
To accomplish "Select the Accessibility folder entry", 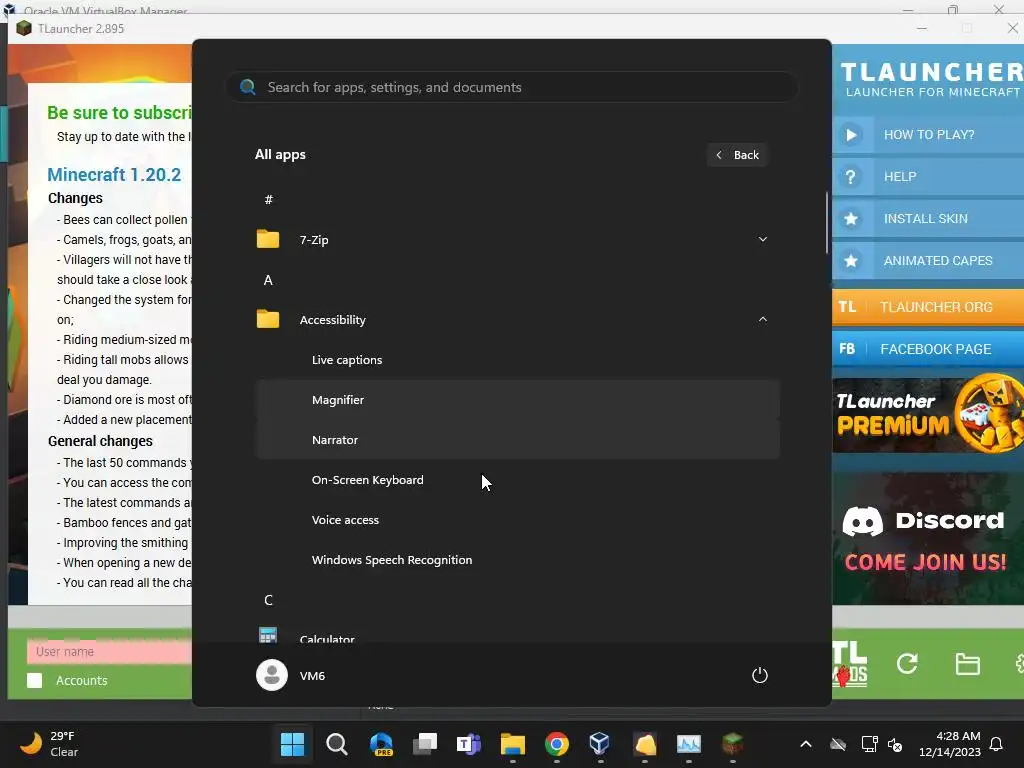I will click(517, 319).
